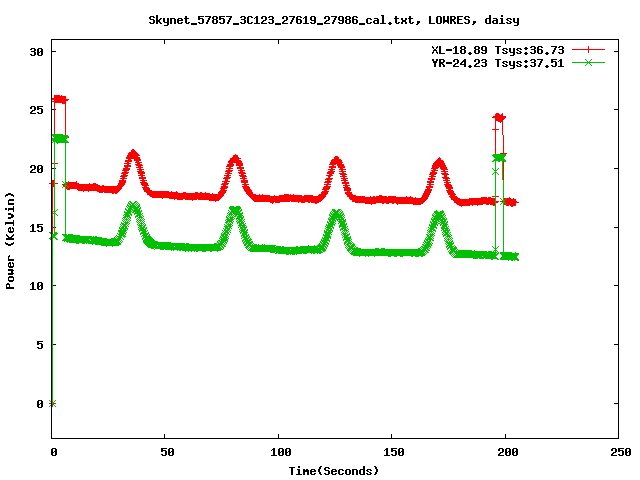640x480 pixels.
Task: Click x-axis tick label 100
Action: (x=280, y=452)
